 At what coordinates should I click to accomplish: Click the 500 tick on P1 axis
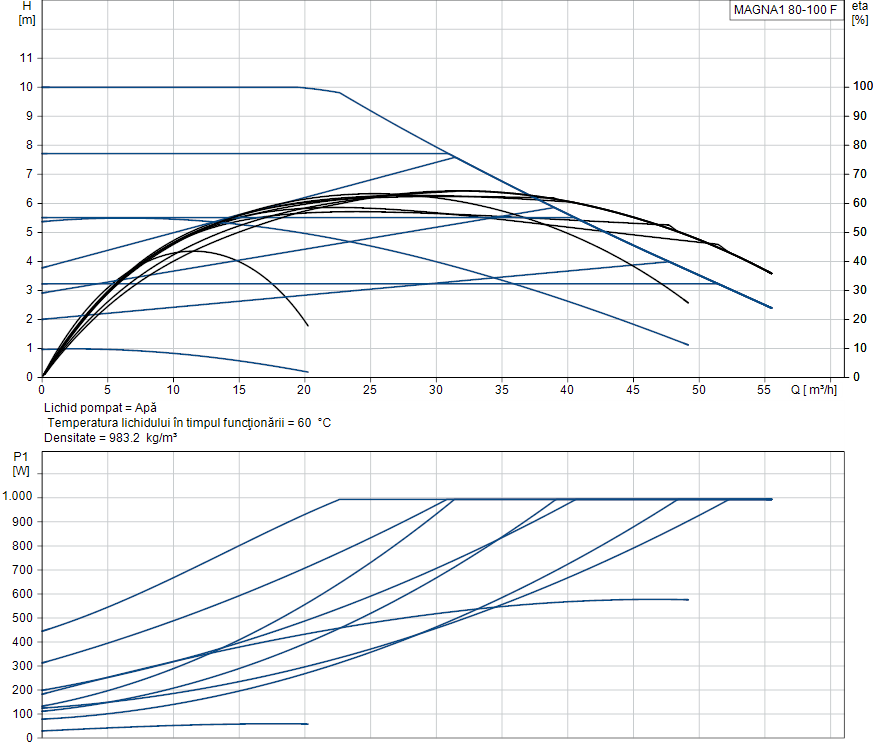tap(22, 618)
